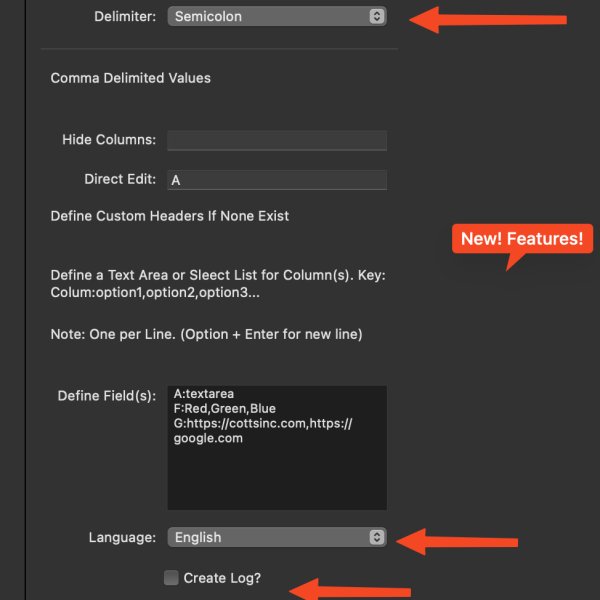The height and width of the screenshot is (600, 600).
Task: Focus the Direct Edit field containing A
Action: (x=277, y=180)
